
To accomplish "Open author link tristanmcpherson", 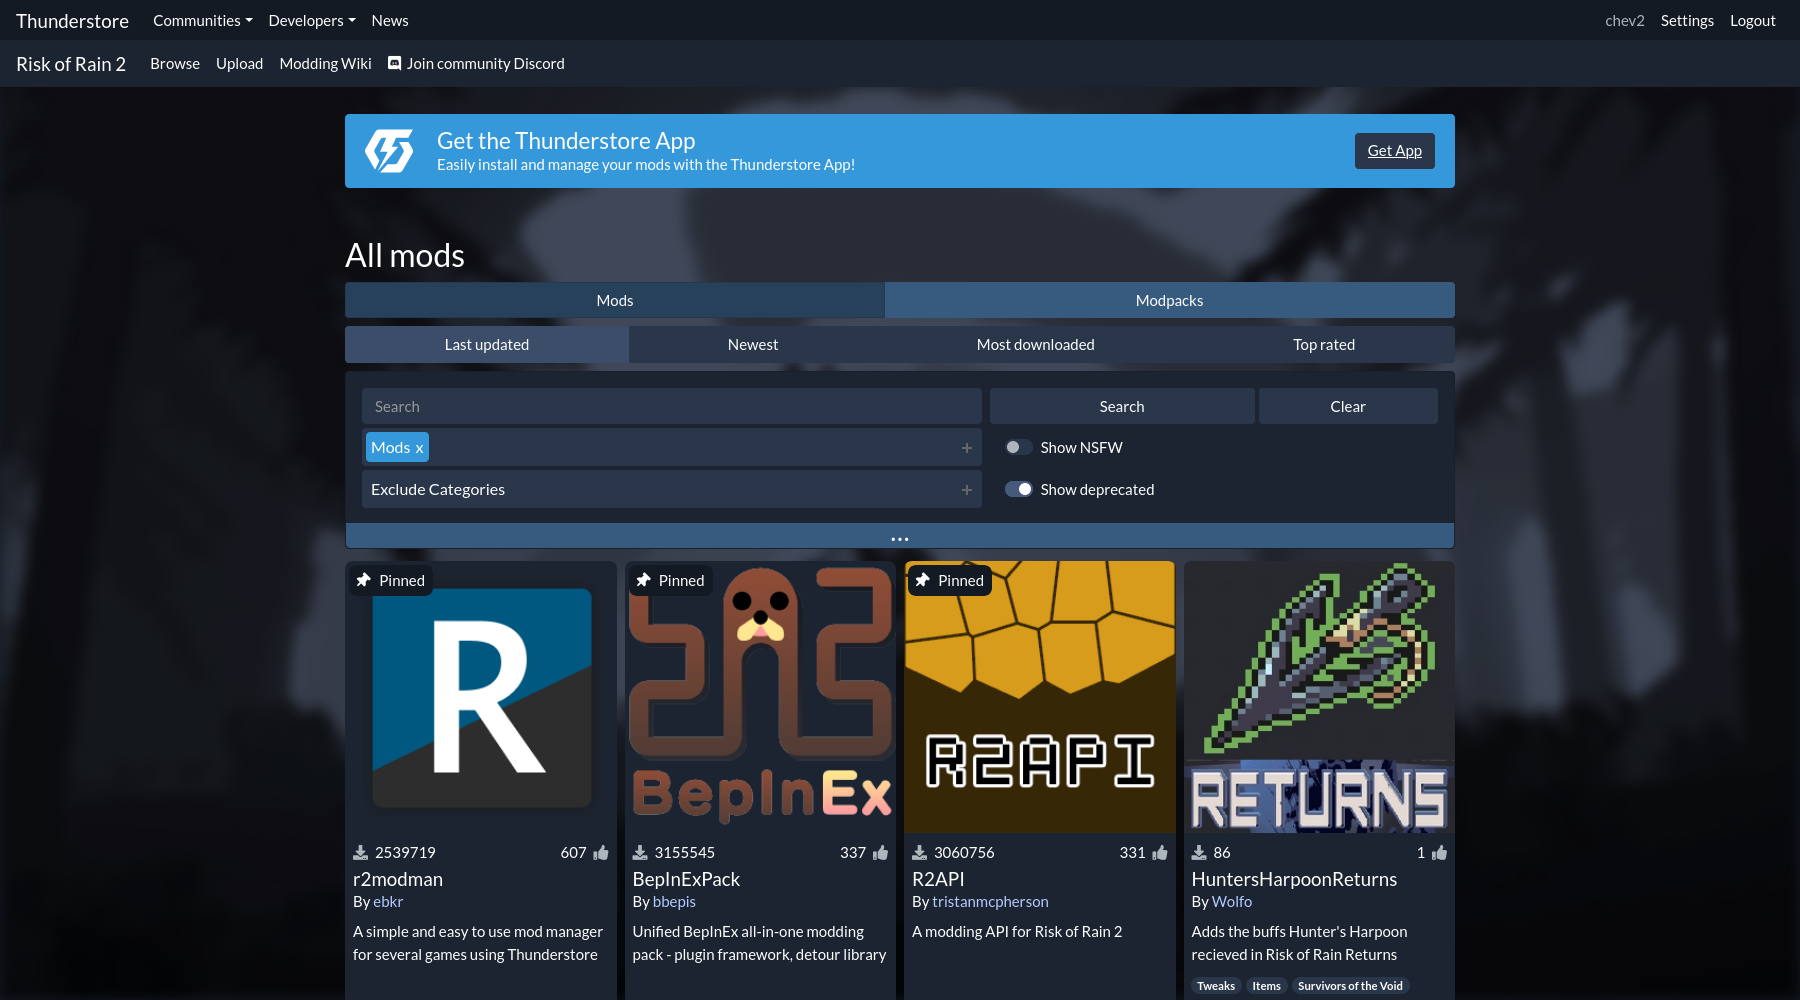I will coord(990,901).
